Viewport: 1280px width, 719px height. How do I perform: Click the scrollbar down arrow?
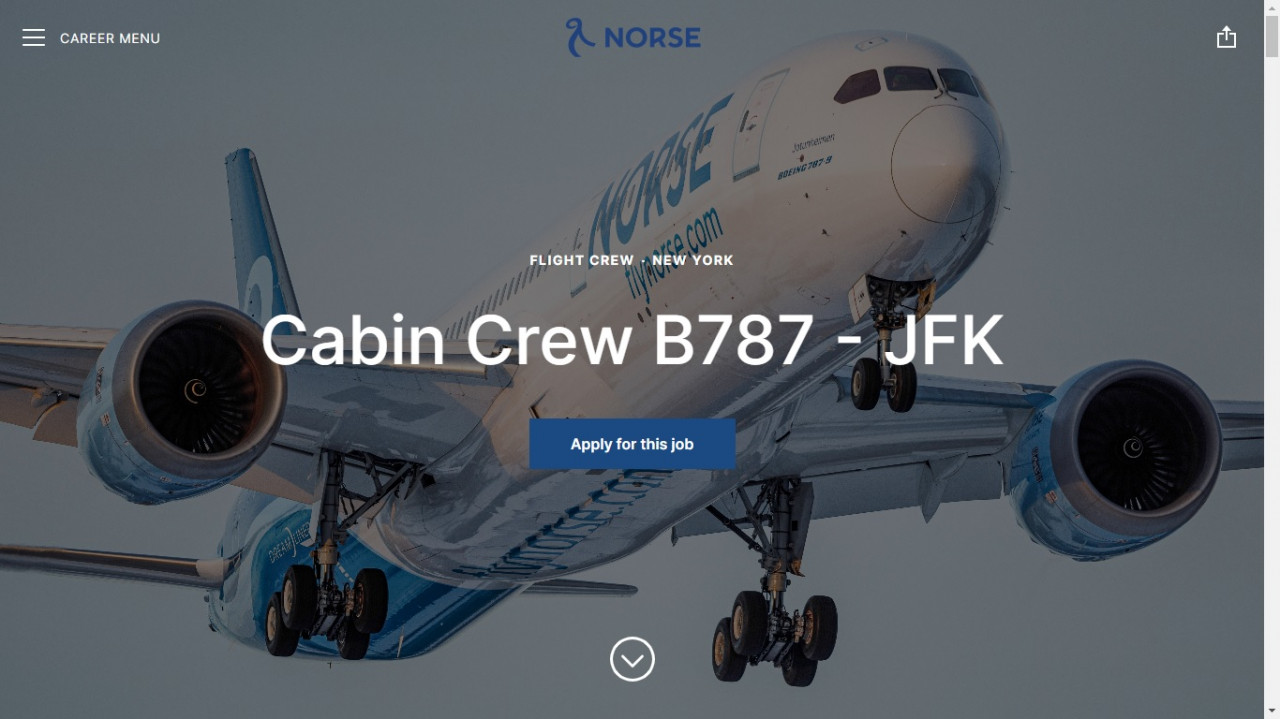click(x=1272, y=711)
